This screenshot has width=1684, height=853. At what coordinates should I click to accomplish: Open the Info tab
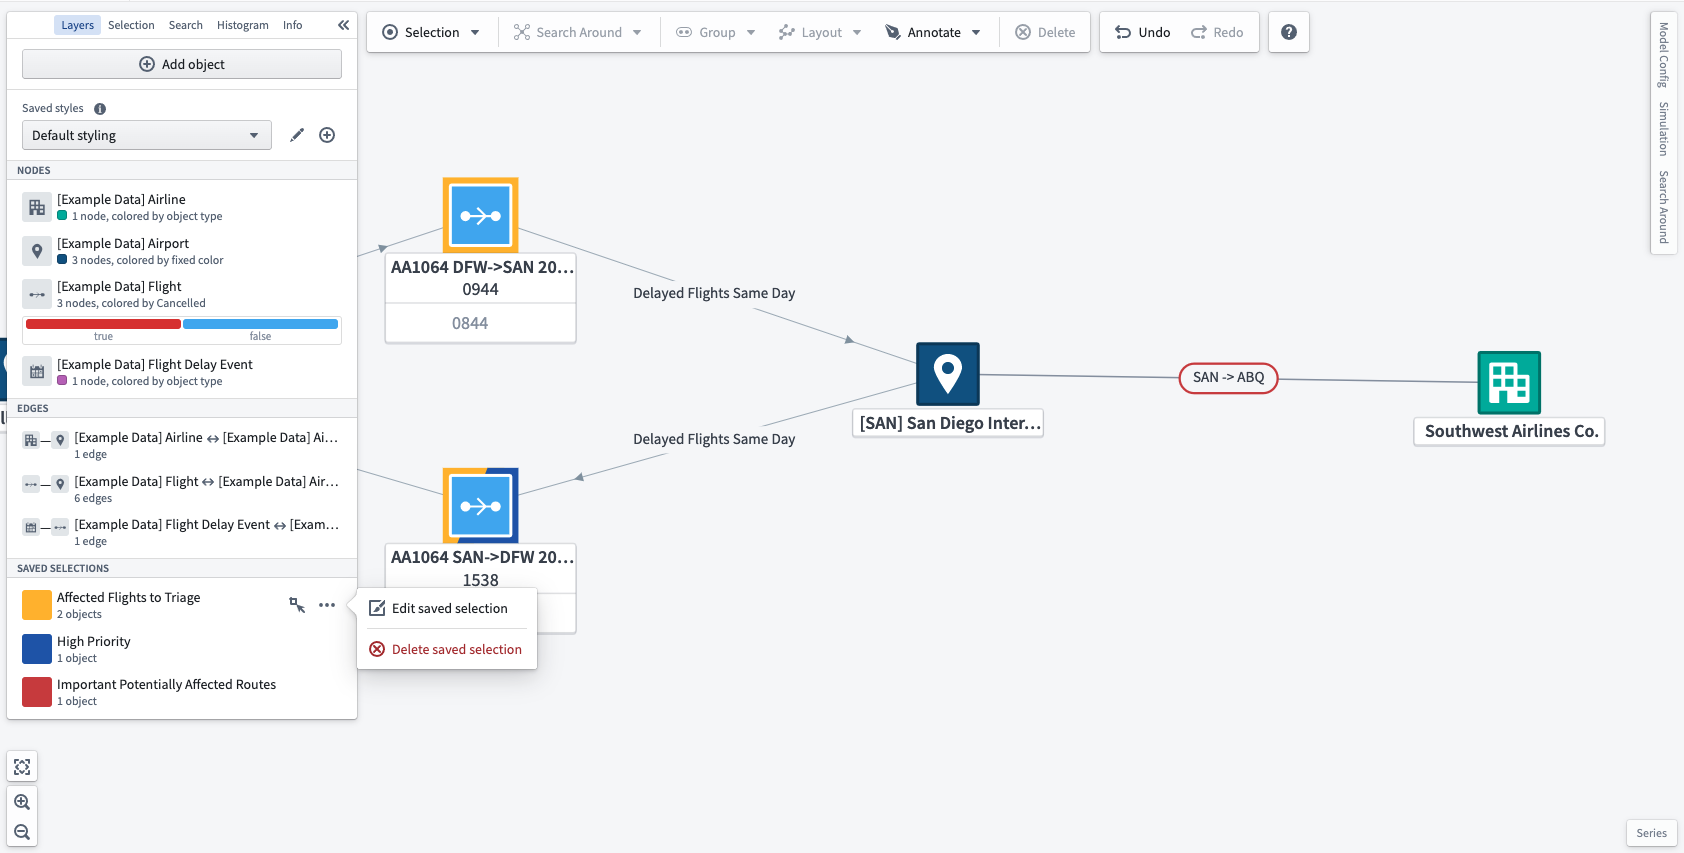tap(292, 25)
